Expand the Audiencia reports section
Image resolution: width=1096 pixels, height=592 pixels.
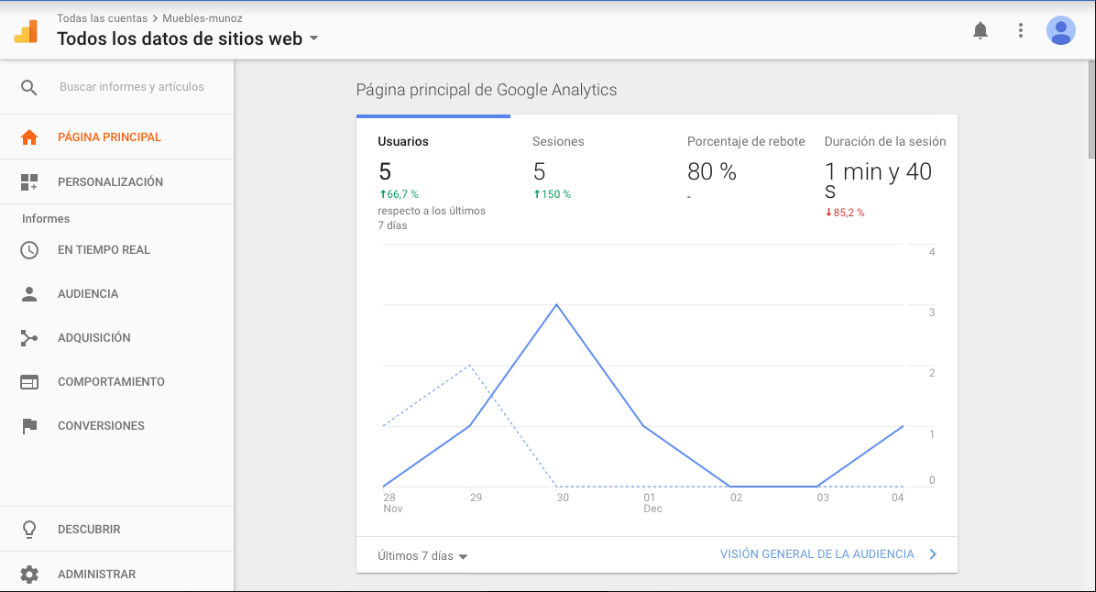click(x=88, y=294)
